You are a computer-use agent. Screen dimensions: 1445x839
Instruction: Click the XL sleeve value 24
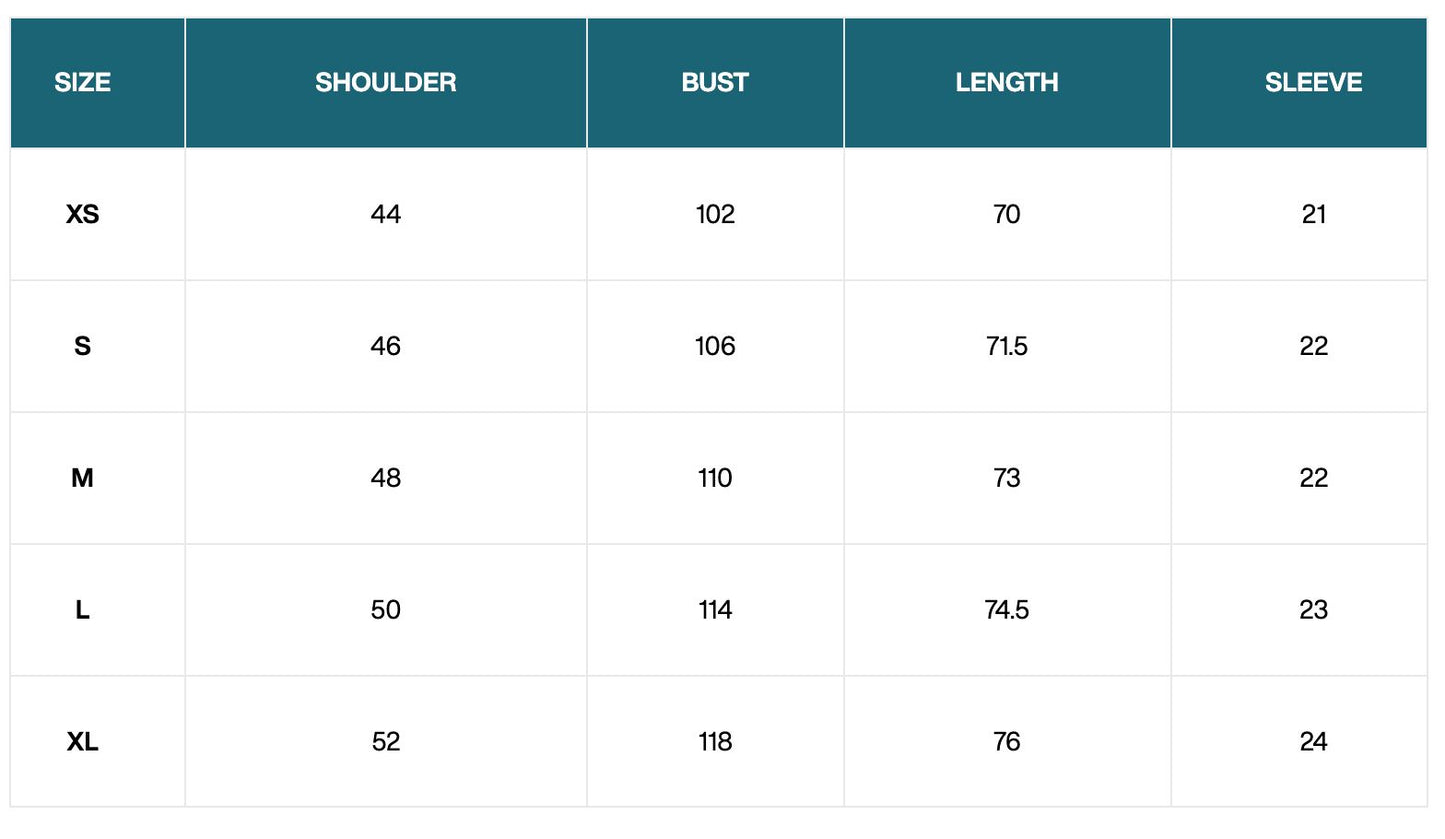pos(1312,742)
